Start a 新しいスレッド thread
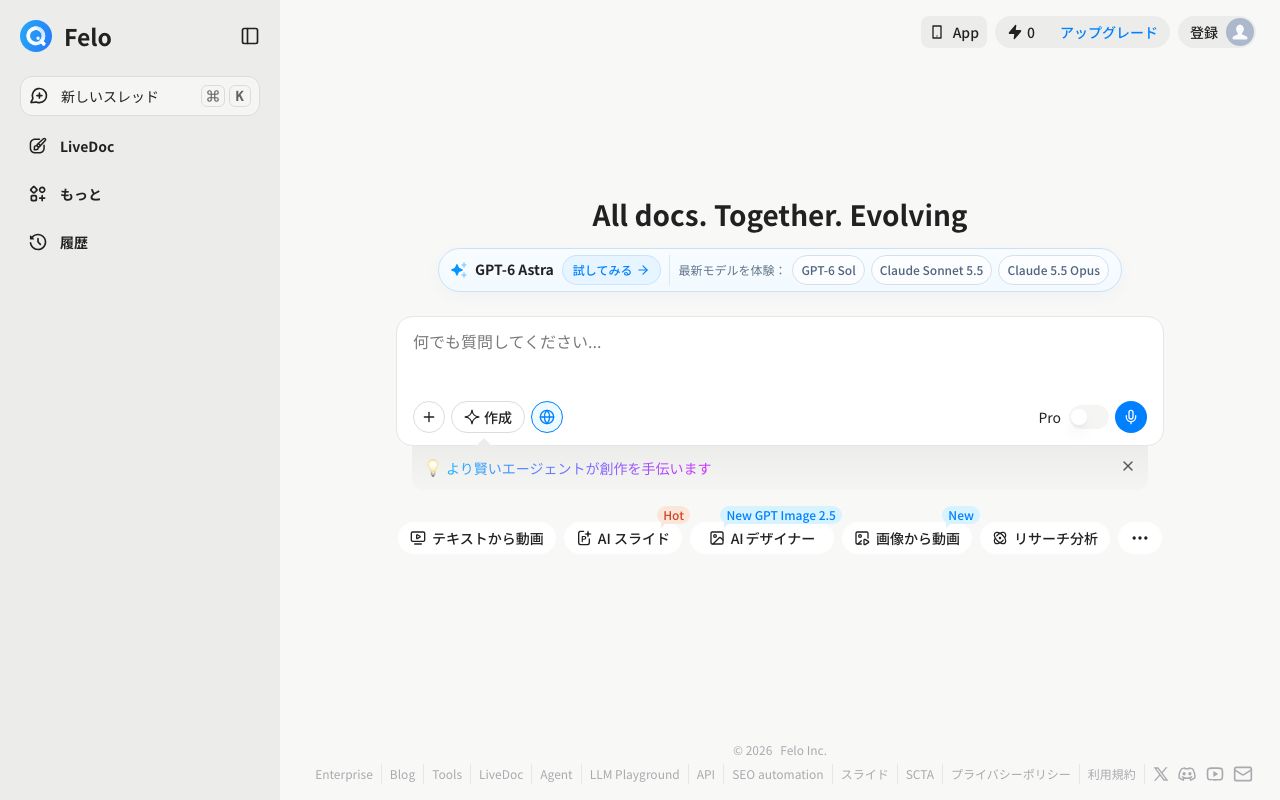 [140, 96]
